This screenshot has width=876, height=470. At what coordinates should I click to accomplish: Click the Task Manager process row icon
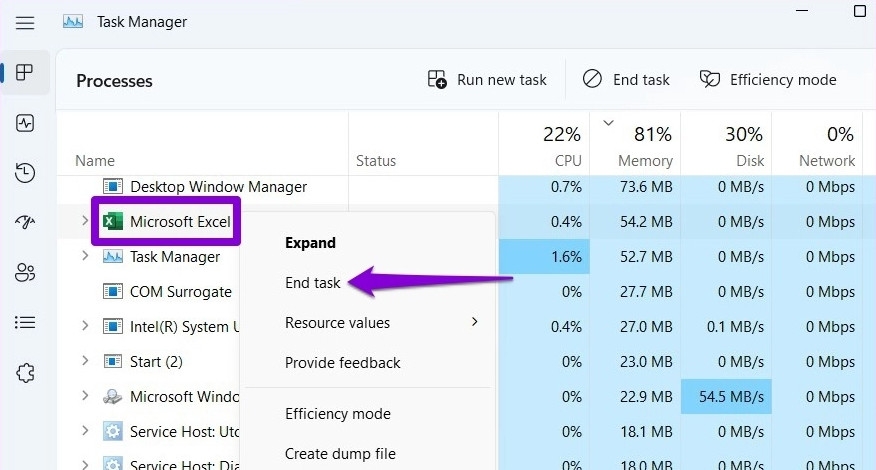point(113,257)
